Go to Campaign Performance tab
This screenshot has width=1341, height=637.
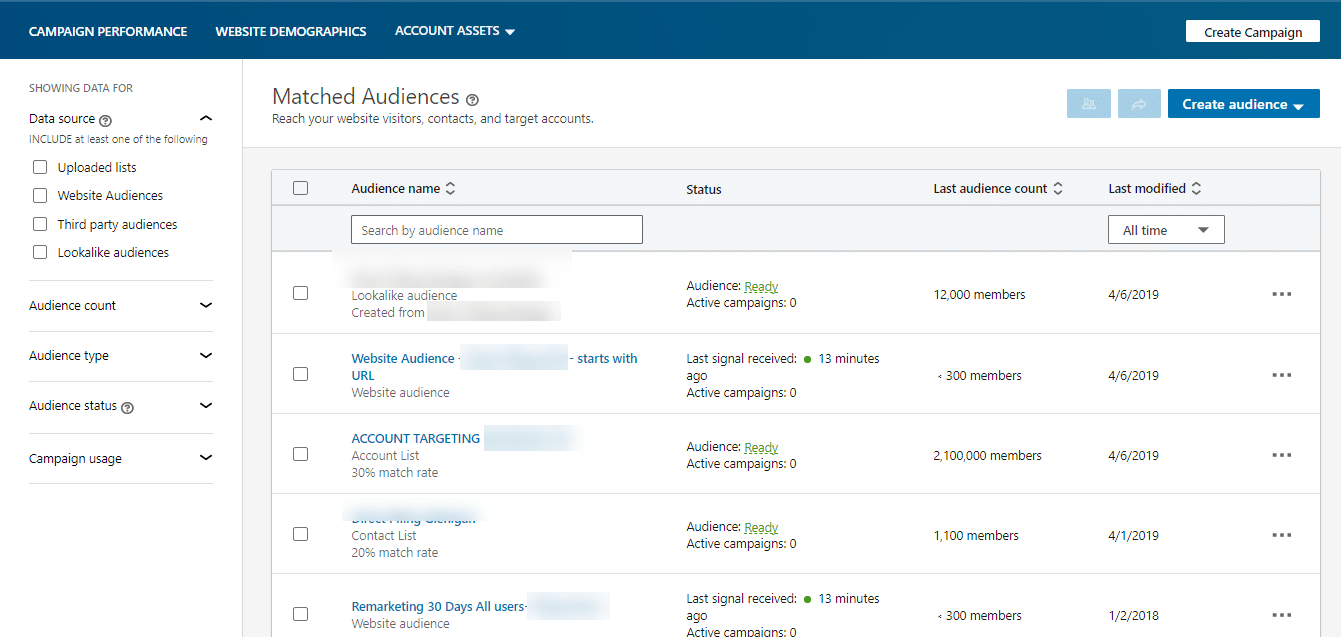click(x=108, y=31)
